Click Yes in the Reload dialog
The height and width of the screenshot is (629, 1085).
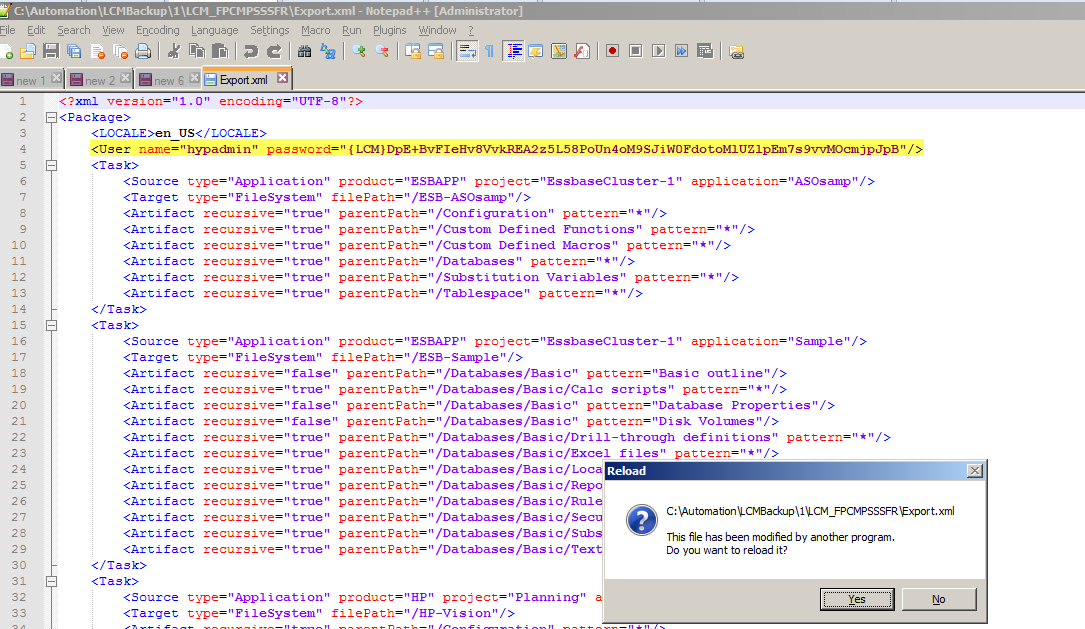pos(857,599)
